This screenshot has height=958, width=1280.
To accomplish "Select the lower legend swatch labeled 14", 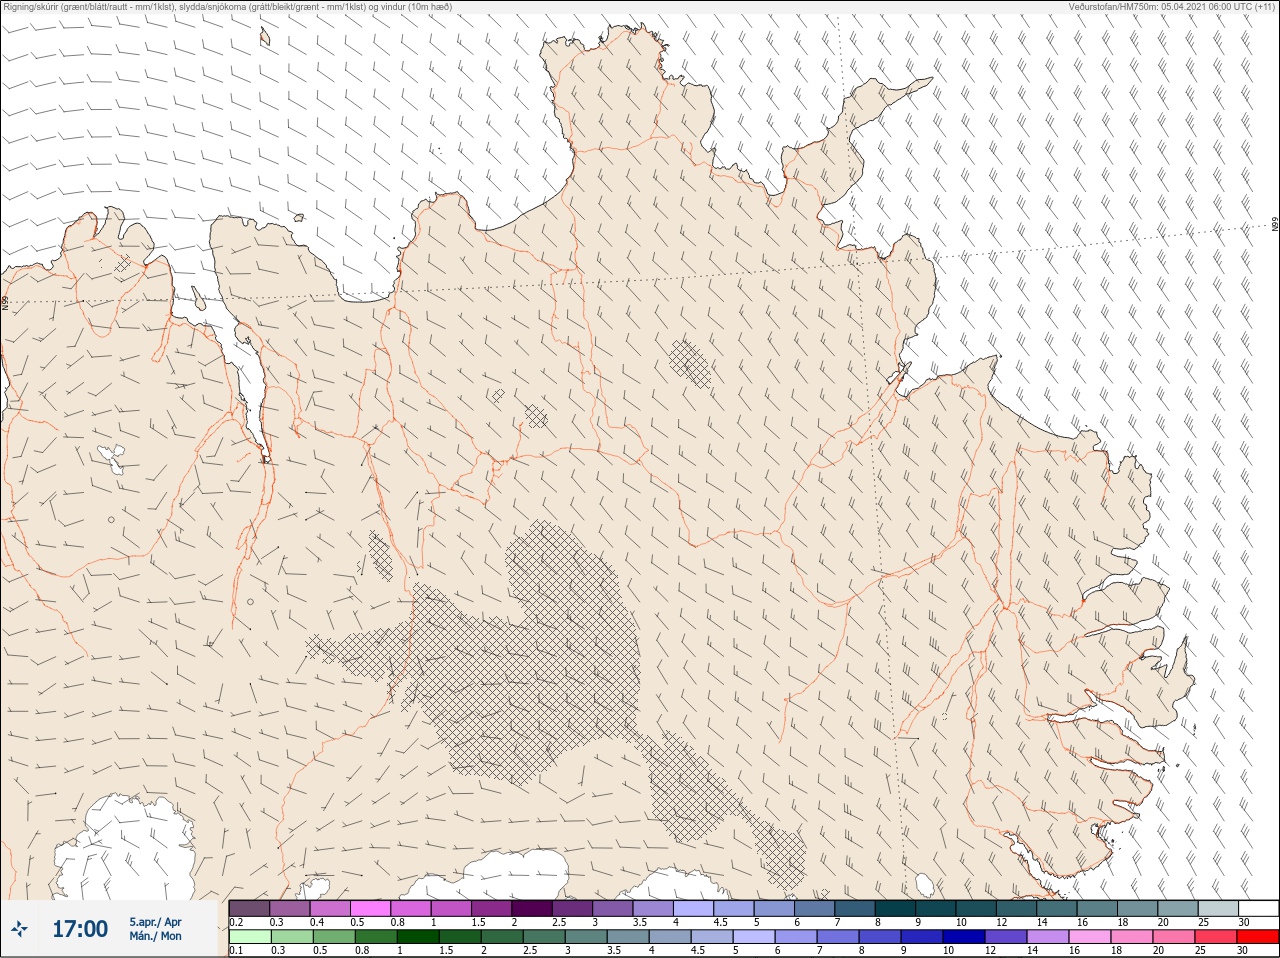I will 1047,937.
